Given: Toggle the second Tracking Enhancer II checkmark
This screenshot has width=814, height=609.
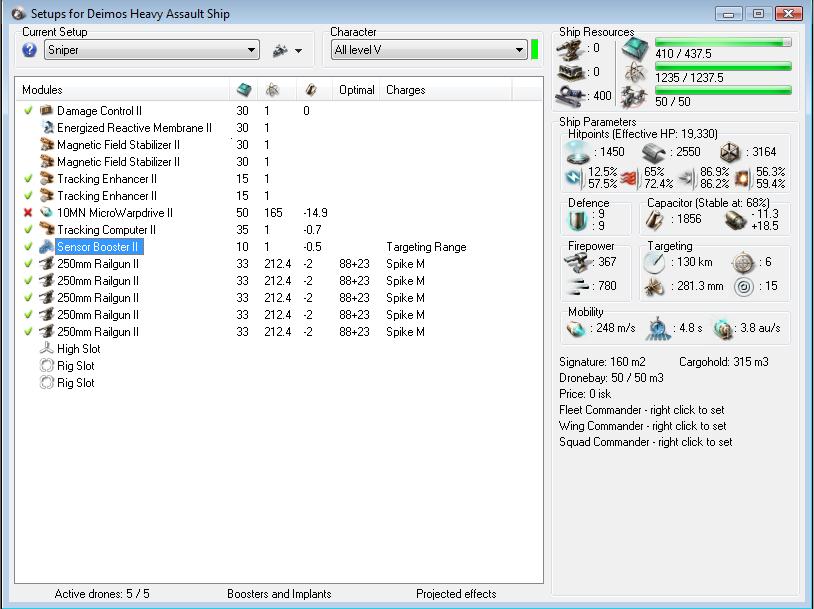Looking at the screenshot, I should 28,195.
